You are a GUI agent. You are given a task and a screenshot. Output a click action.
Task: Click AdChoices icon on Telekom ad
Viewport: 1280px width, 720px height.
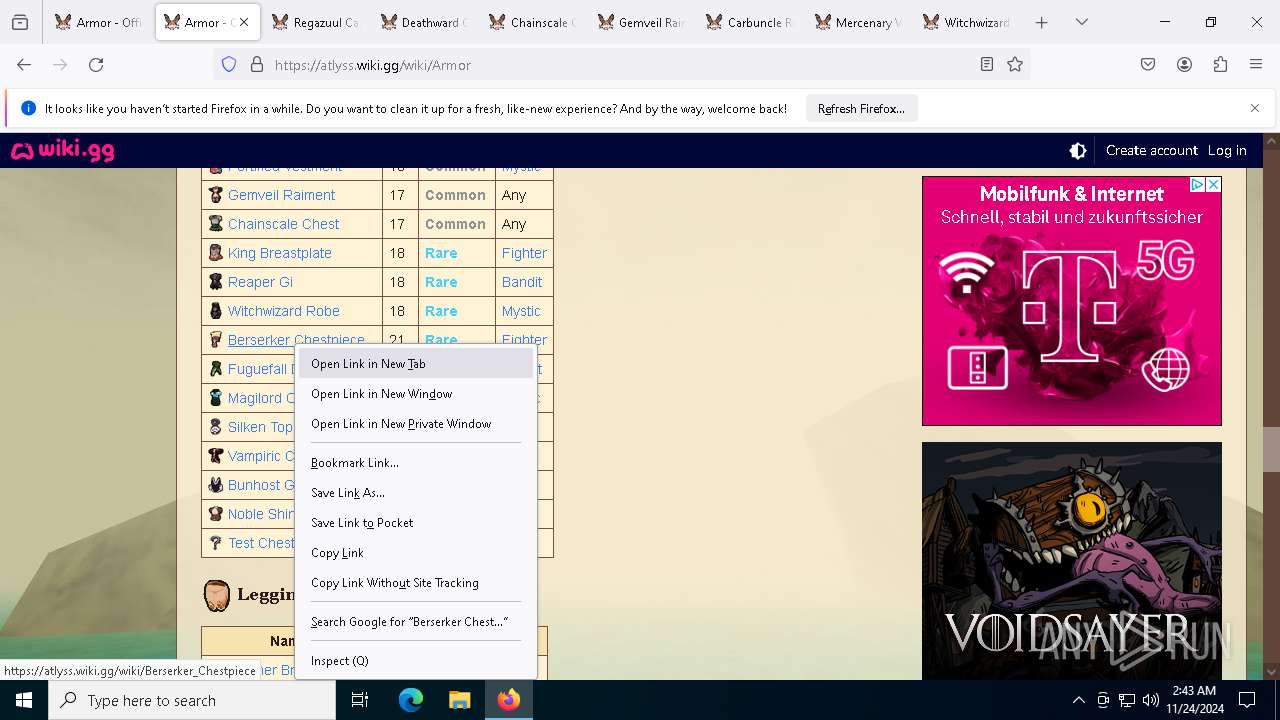point(1197,185)
